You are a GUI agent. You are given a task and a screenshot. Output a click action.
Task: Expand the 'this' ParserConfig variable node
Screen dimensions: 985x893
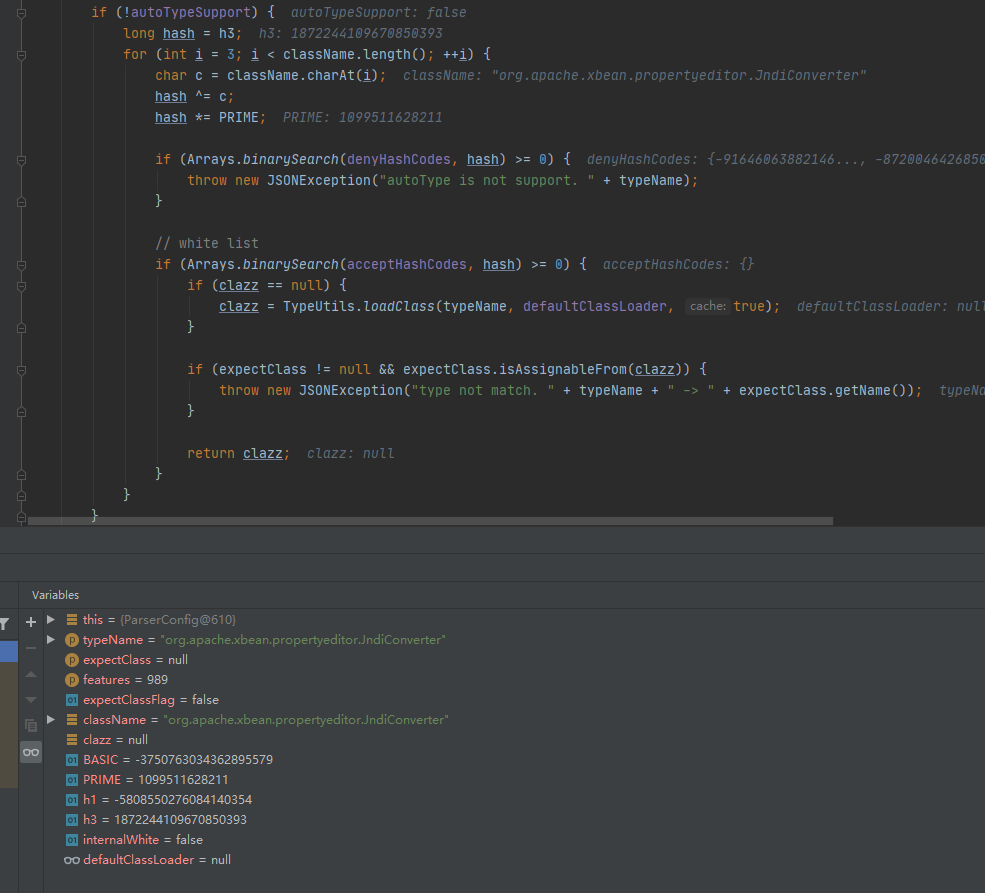click(51, 620)
